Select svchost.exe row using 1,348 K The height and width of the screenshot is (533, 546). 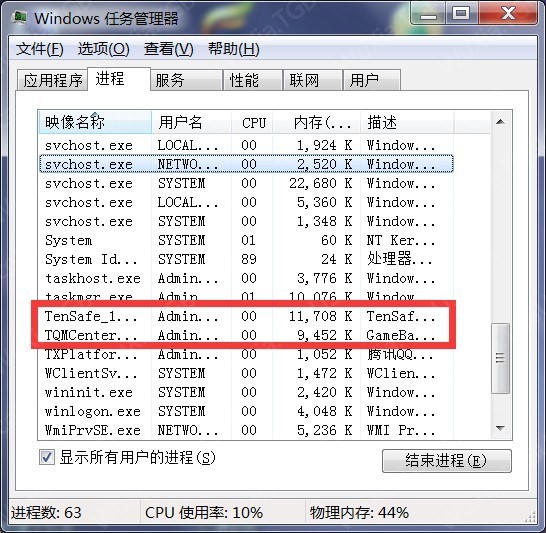pyautogui.click(x=246, y=221)
